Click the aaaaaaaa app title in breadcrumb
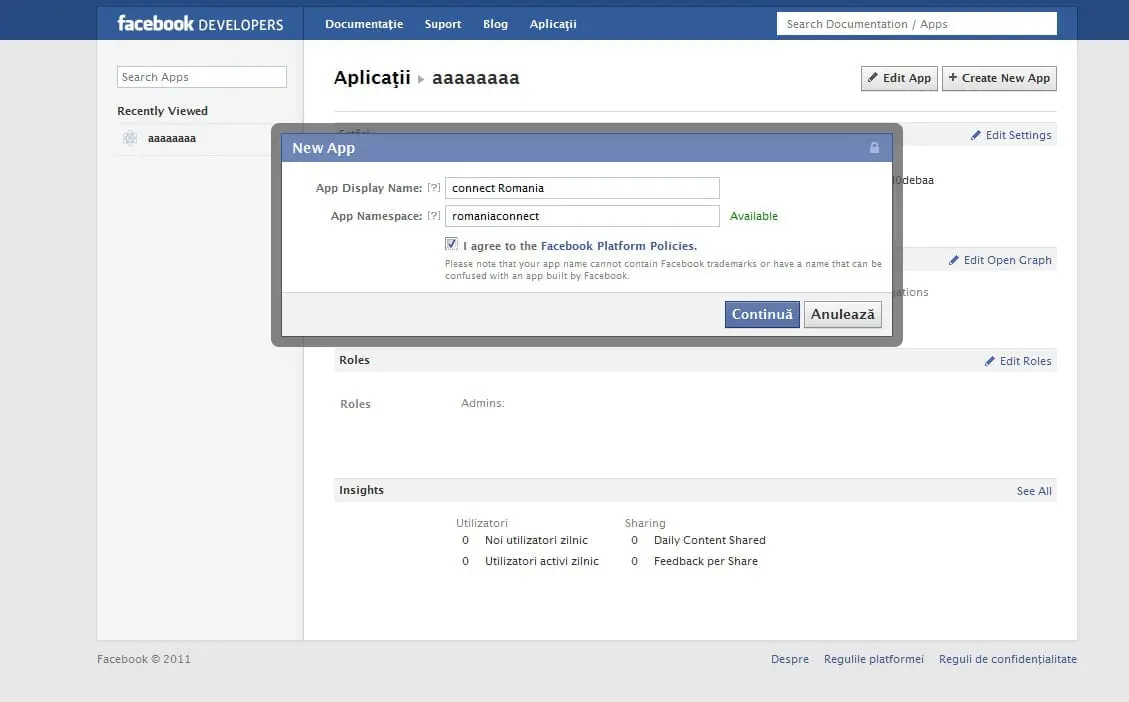This screenshot has width=1129, height=702. 475,78
